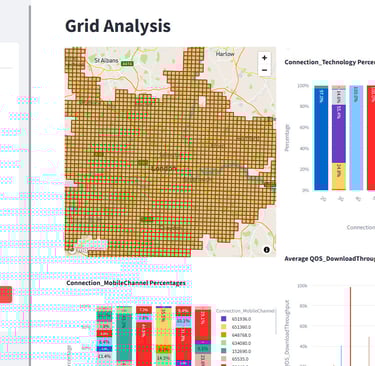
Task: Open the map attribution info icon
Action: (267, 249)
